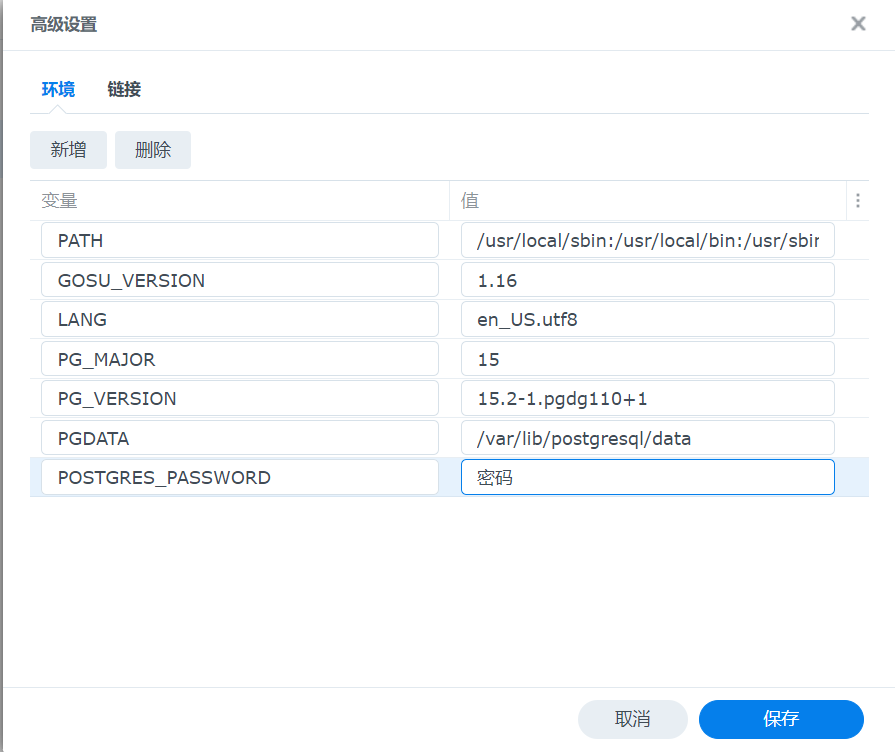Select the GOSU_VERSION variable field
The width and height of the screenshot is (895, 752).
coord(239,280)
